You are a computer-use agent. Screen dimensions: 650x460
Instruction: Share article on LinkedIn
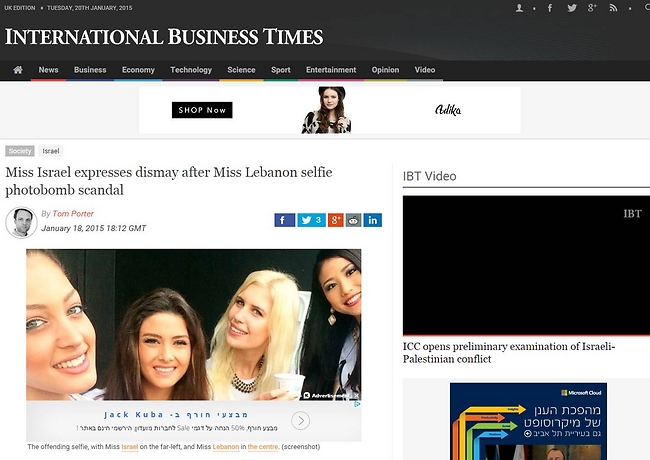(372, 220)
